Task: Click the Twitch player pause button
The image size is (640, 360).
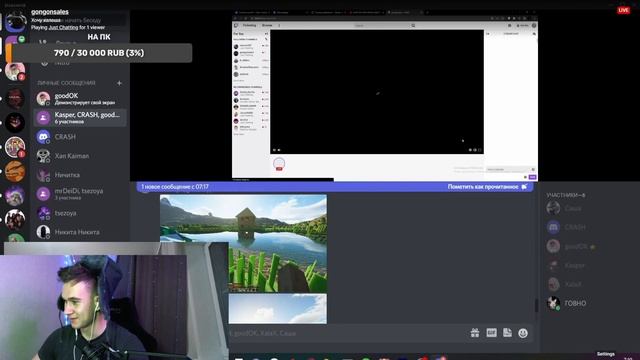Action: coord(274,150)
